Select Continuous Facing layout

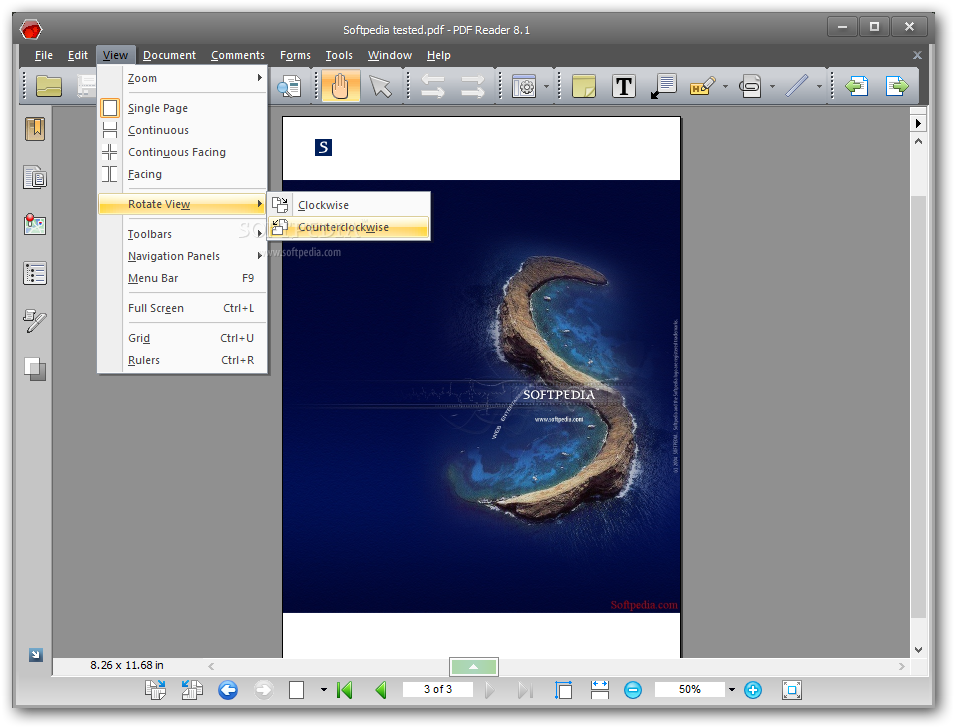[183, 152]
